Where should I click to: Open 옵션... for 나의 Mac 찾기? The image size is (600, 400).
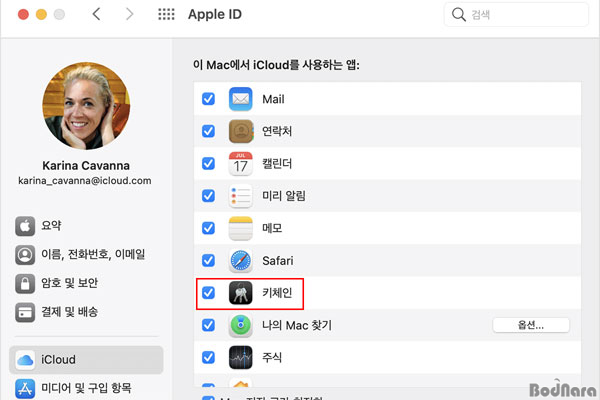531,325
